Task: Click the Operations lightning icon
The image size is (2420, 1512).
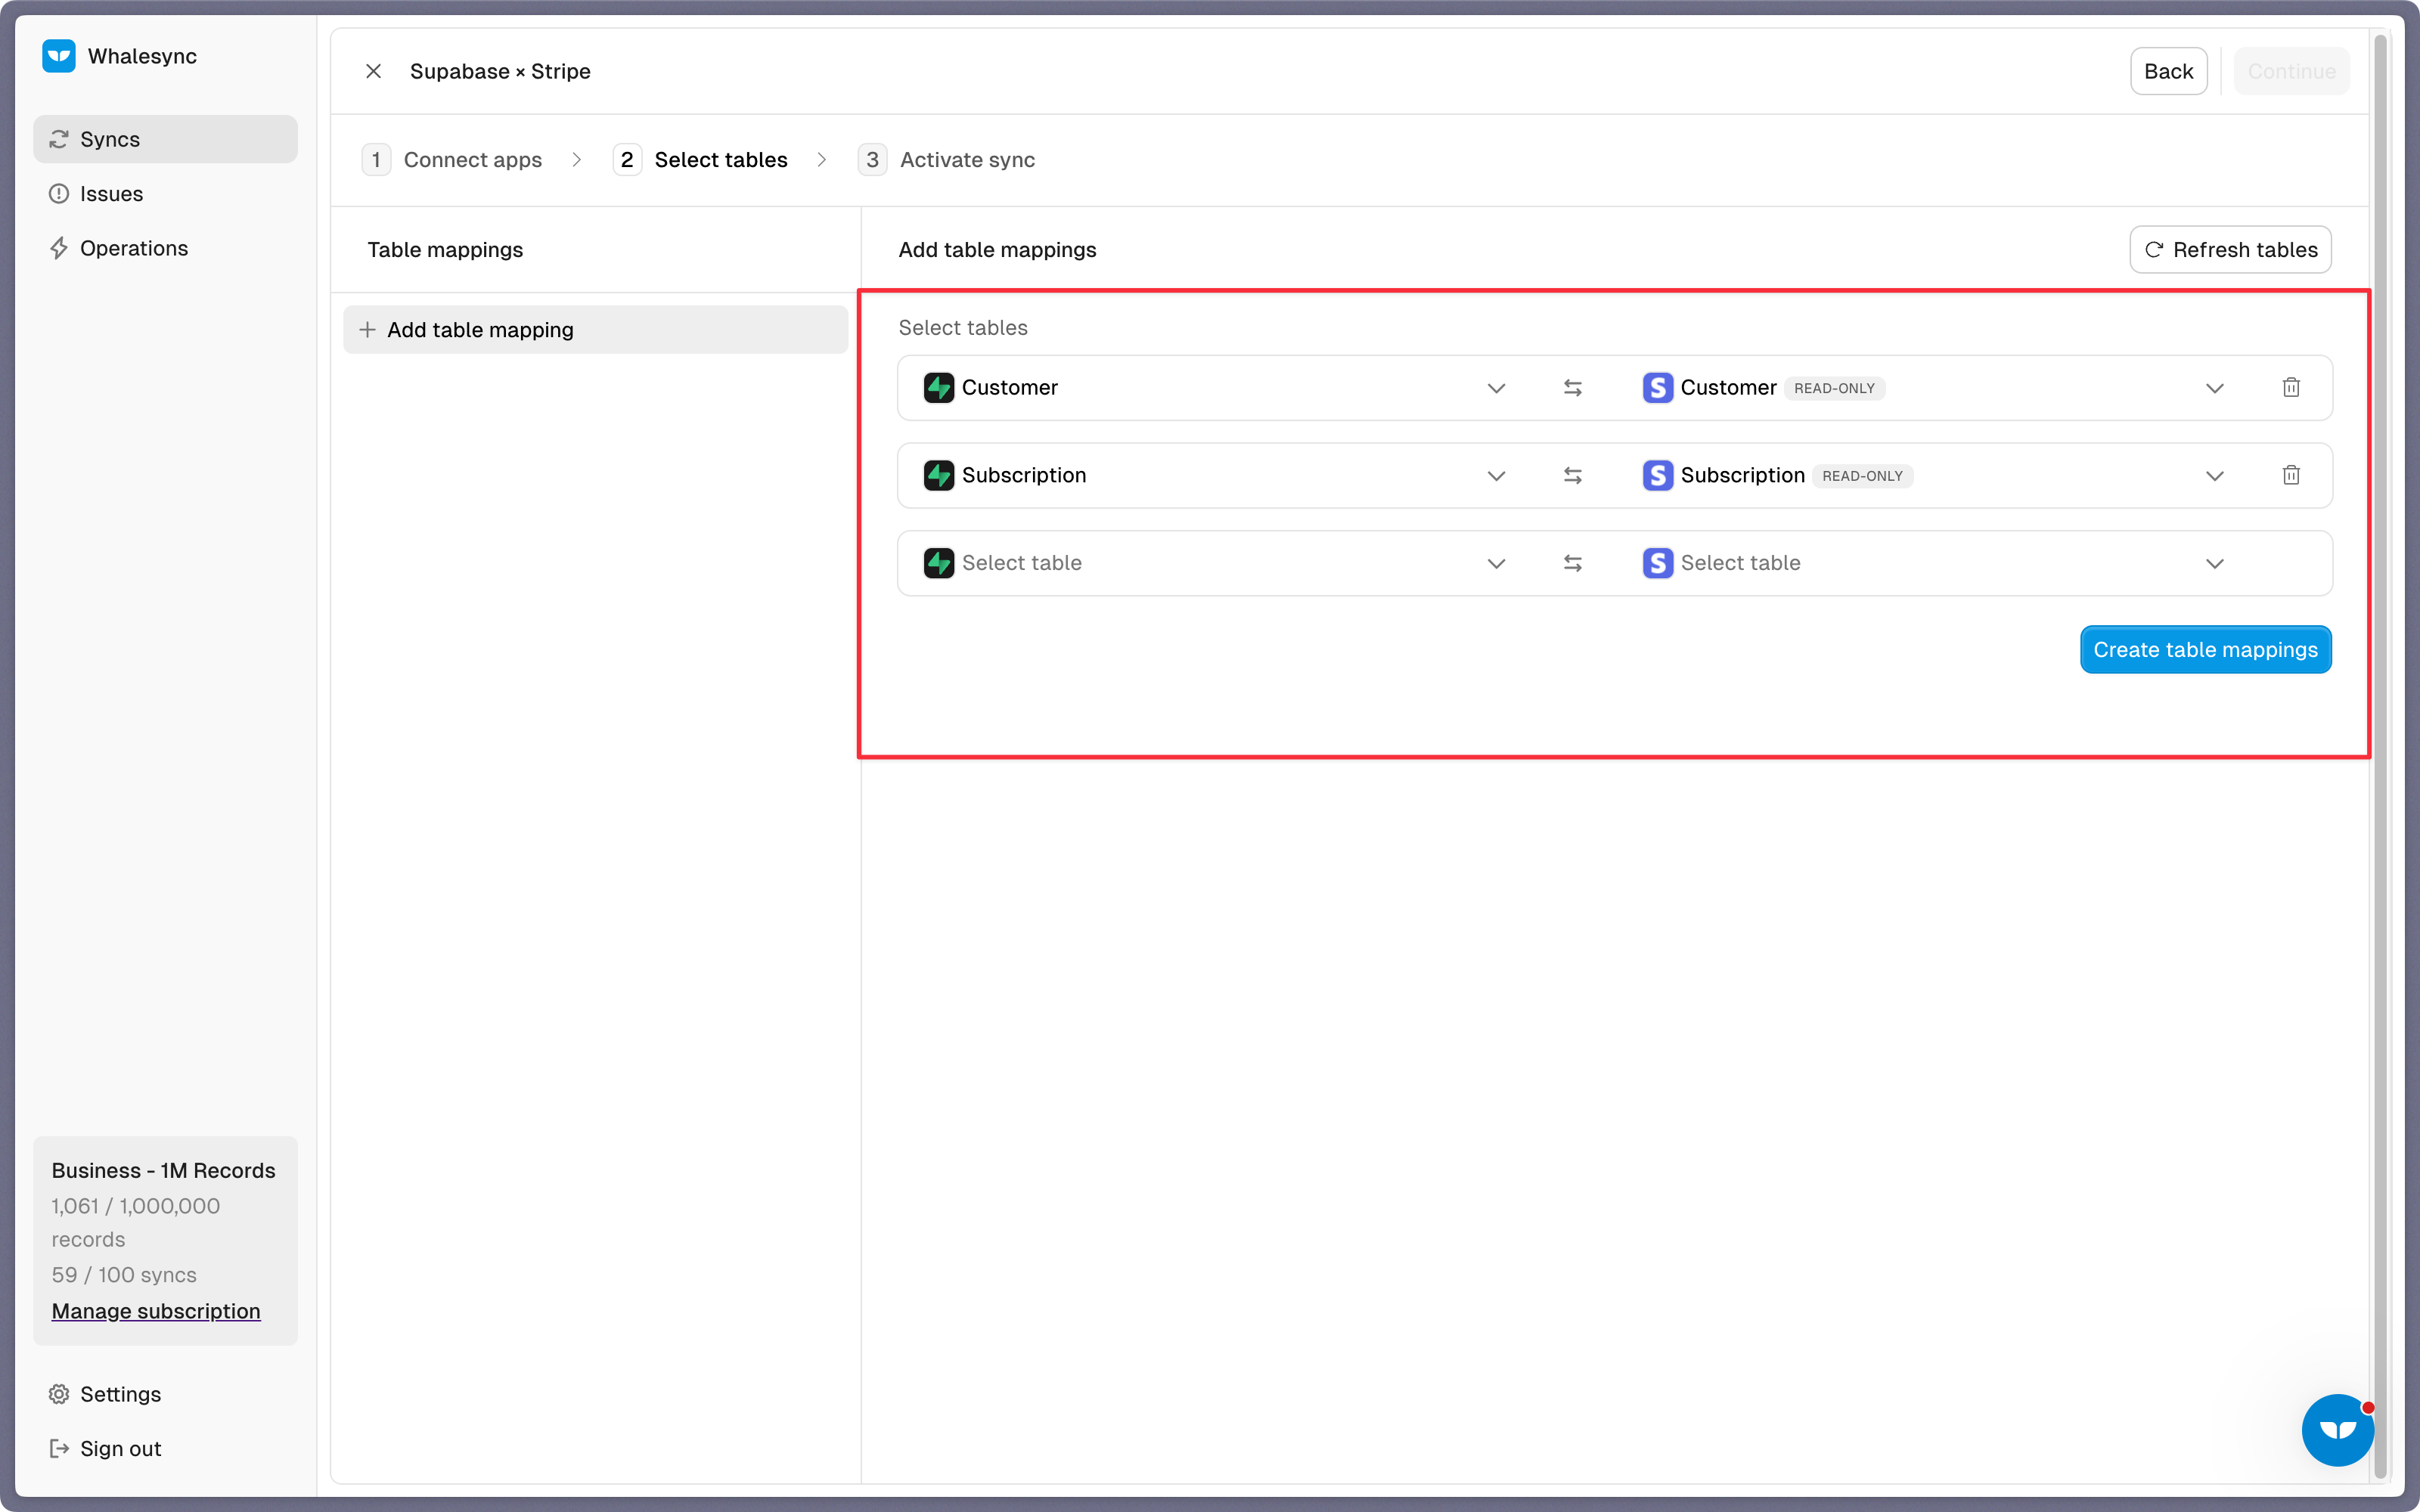Action: click(x=59, y=248)
